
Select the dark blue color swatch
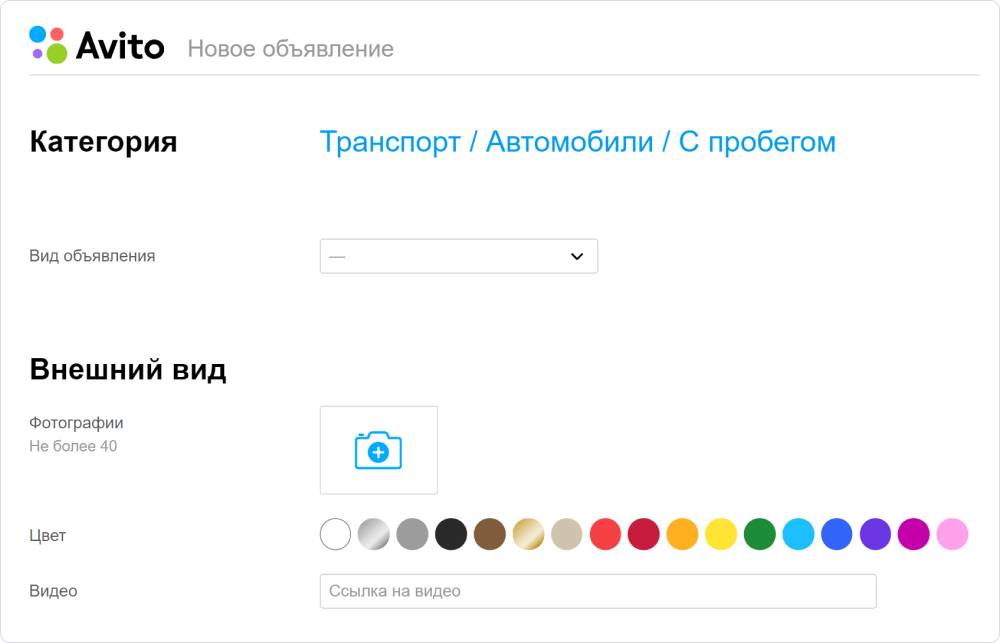click(837, 534)
